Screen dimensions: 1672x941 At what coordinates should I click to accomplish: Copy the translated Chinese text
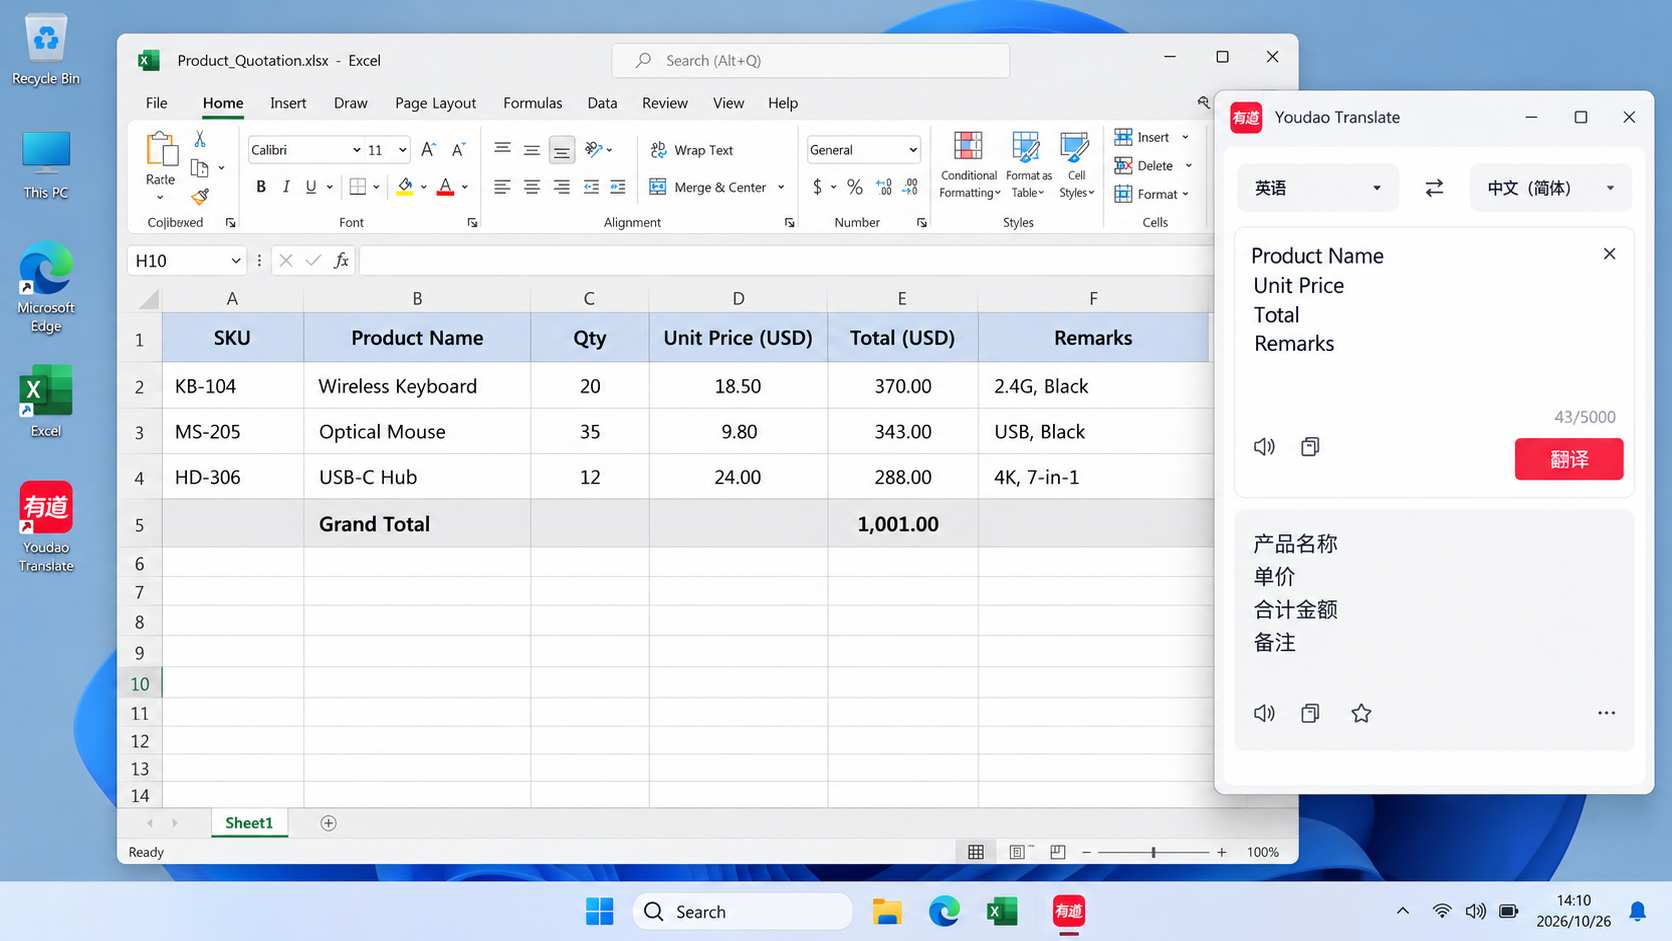coord(1310,713)
